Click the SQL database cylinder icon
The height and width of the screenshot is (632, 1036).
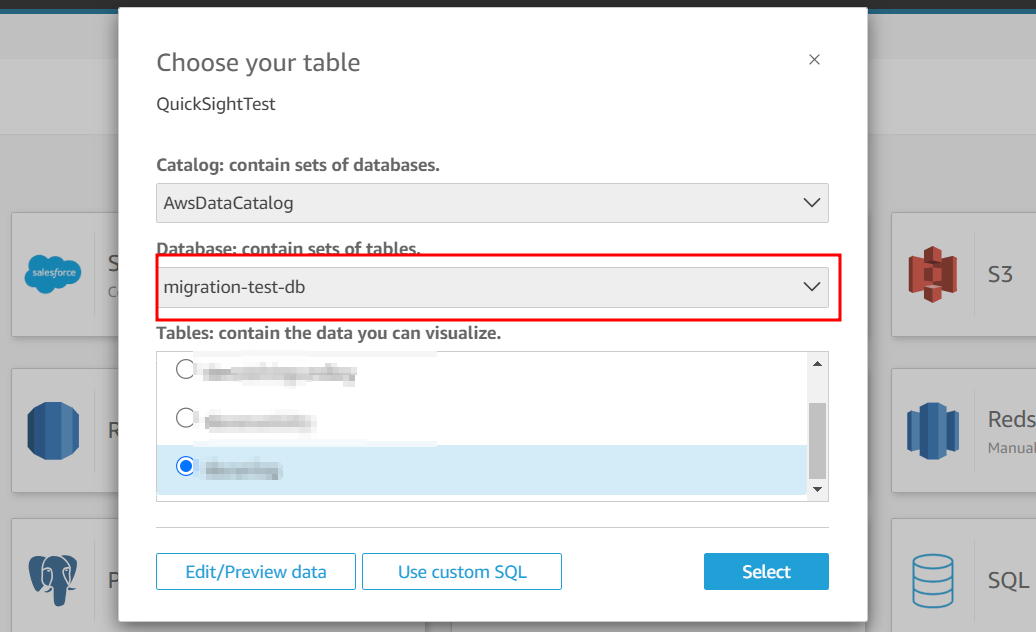pos(932,580)
